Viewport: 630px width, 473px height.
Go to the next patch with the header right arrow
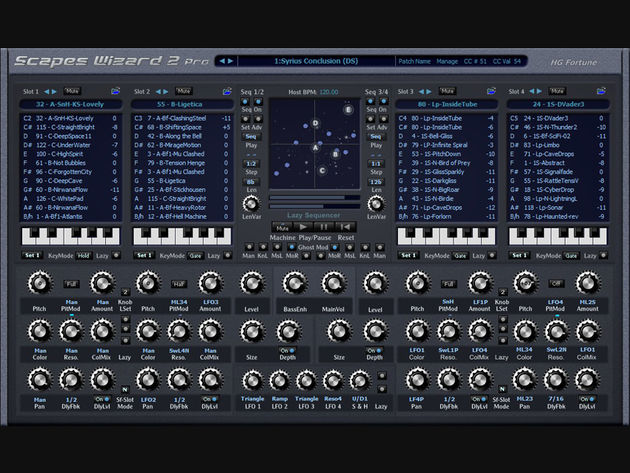[x=230, y=61]
